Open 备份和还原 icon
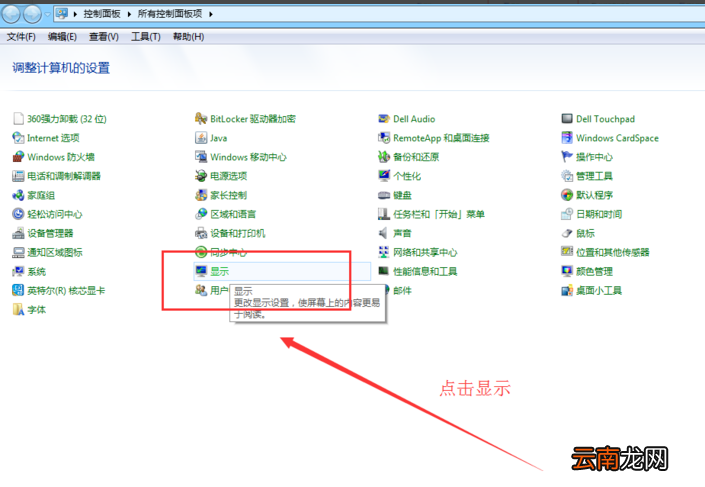Screen dimensions: 705x487 click(x=384, y=157)
